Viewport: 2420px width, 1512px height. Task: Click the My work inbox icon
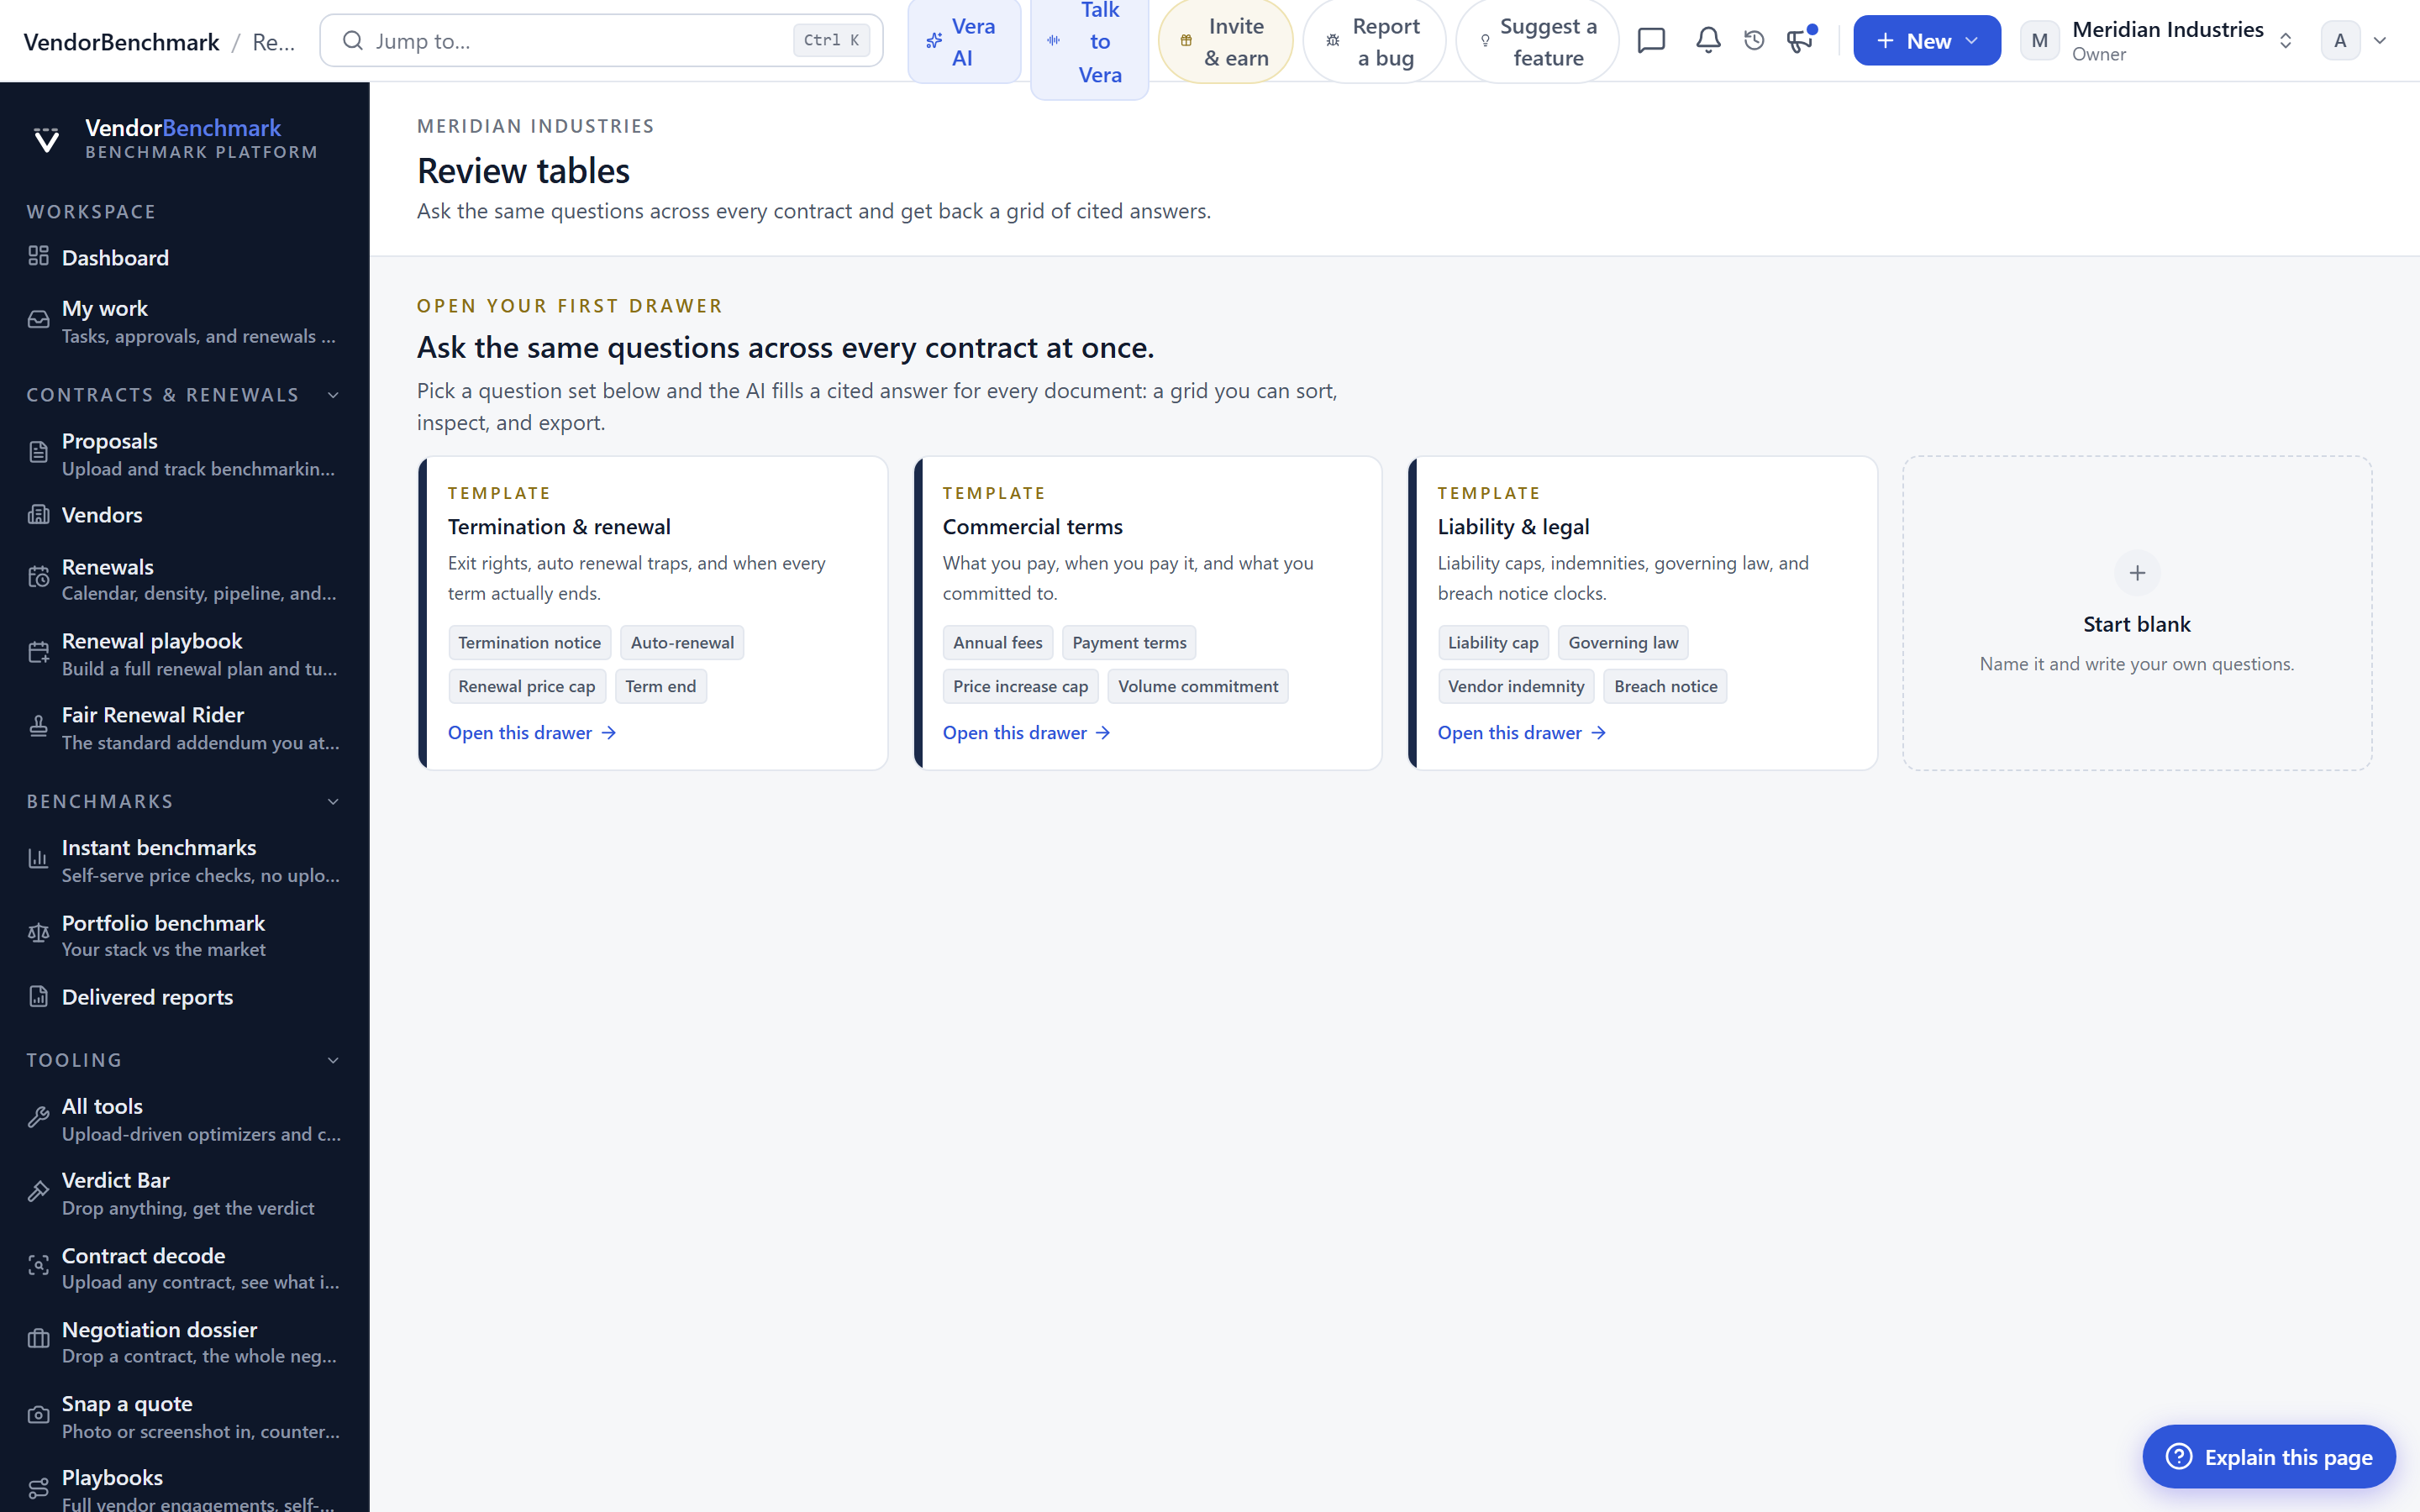pos(38,320)
